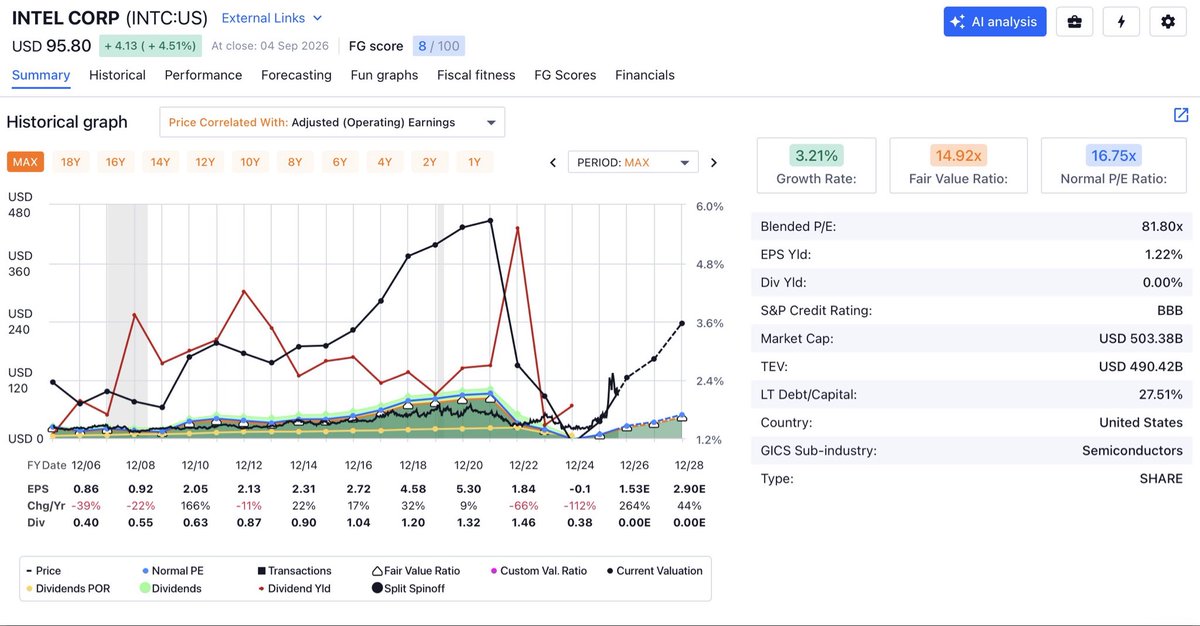Viewport: 1200px width, 626px height.
Task: Select the 10Y time range button
Action: [249, 162]
